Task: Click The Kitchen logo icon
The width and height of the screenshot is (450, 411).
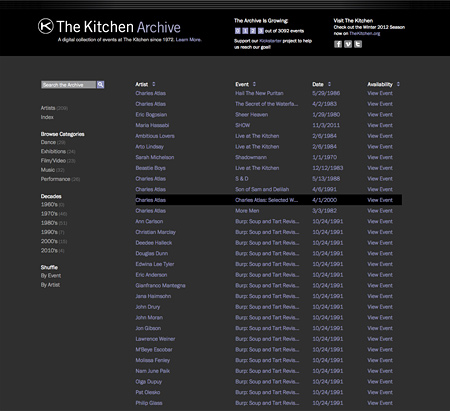Action: (46, 26)
